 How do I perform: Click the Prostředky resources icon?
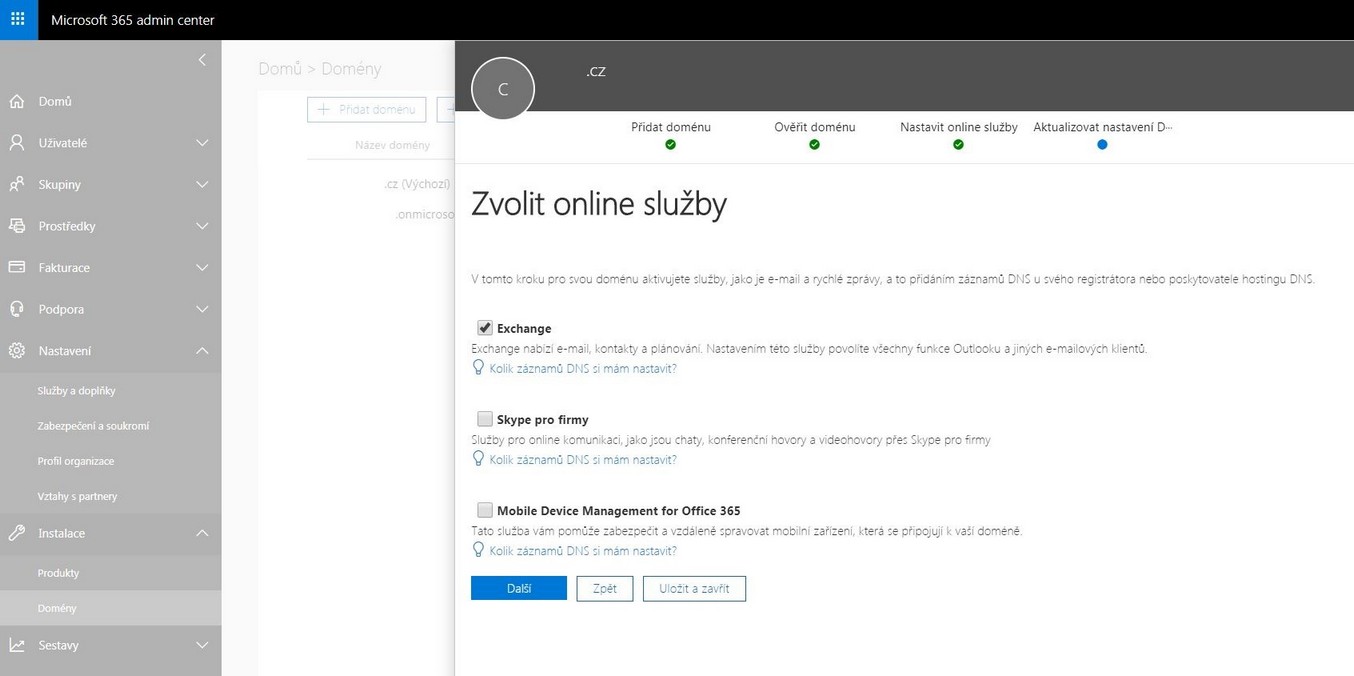click(x=17, y=226)
